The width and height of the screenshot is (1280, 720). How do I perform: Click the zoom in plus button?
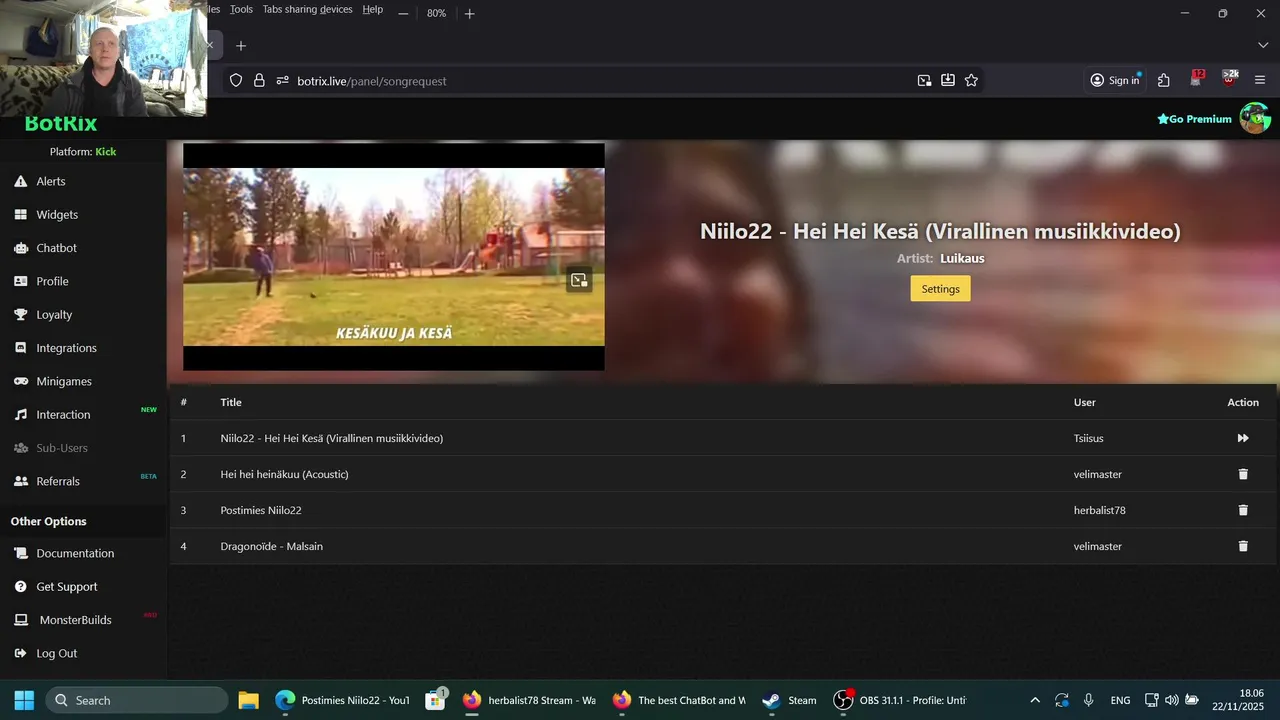tap(470, 13)
